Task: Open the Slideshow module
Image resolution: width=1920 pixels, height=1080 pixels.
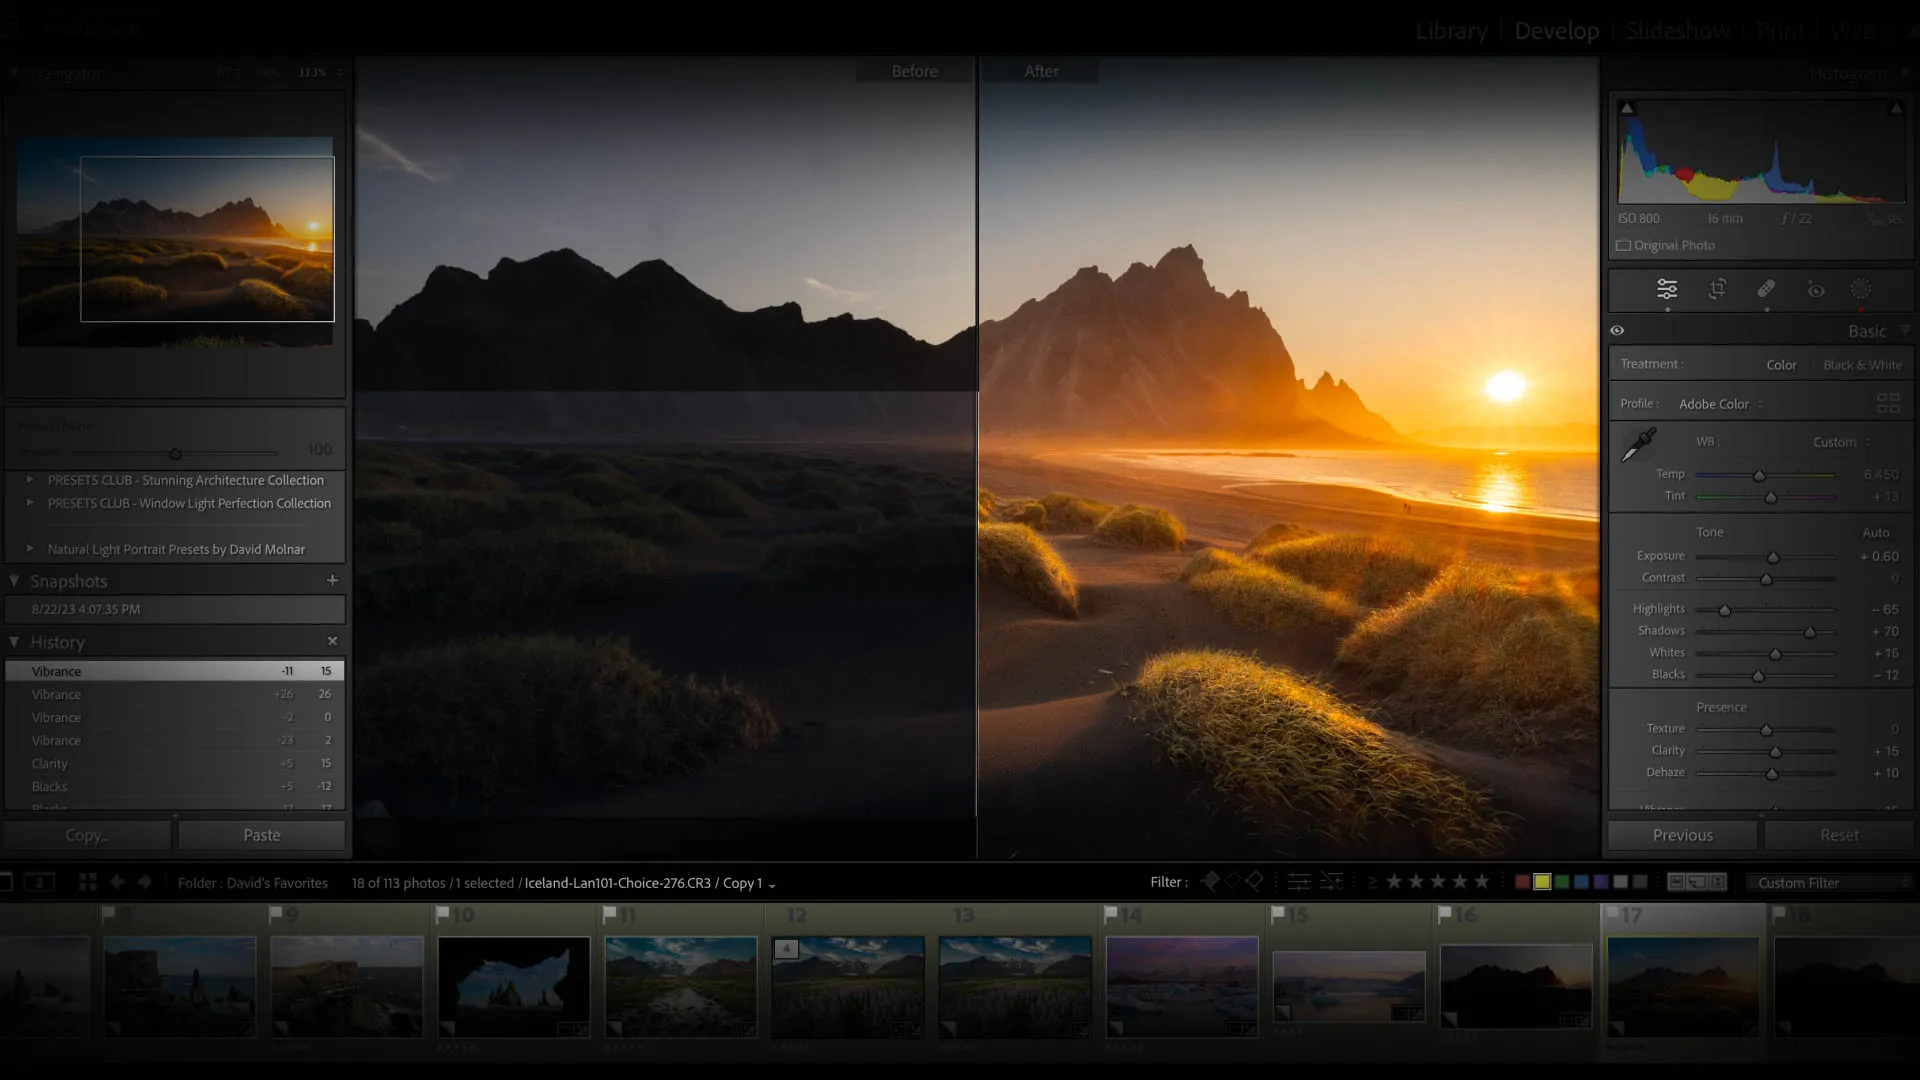Action: click(x=1677, y=31)
